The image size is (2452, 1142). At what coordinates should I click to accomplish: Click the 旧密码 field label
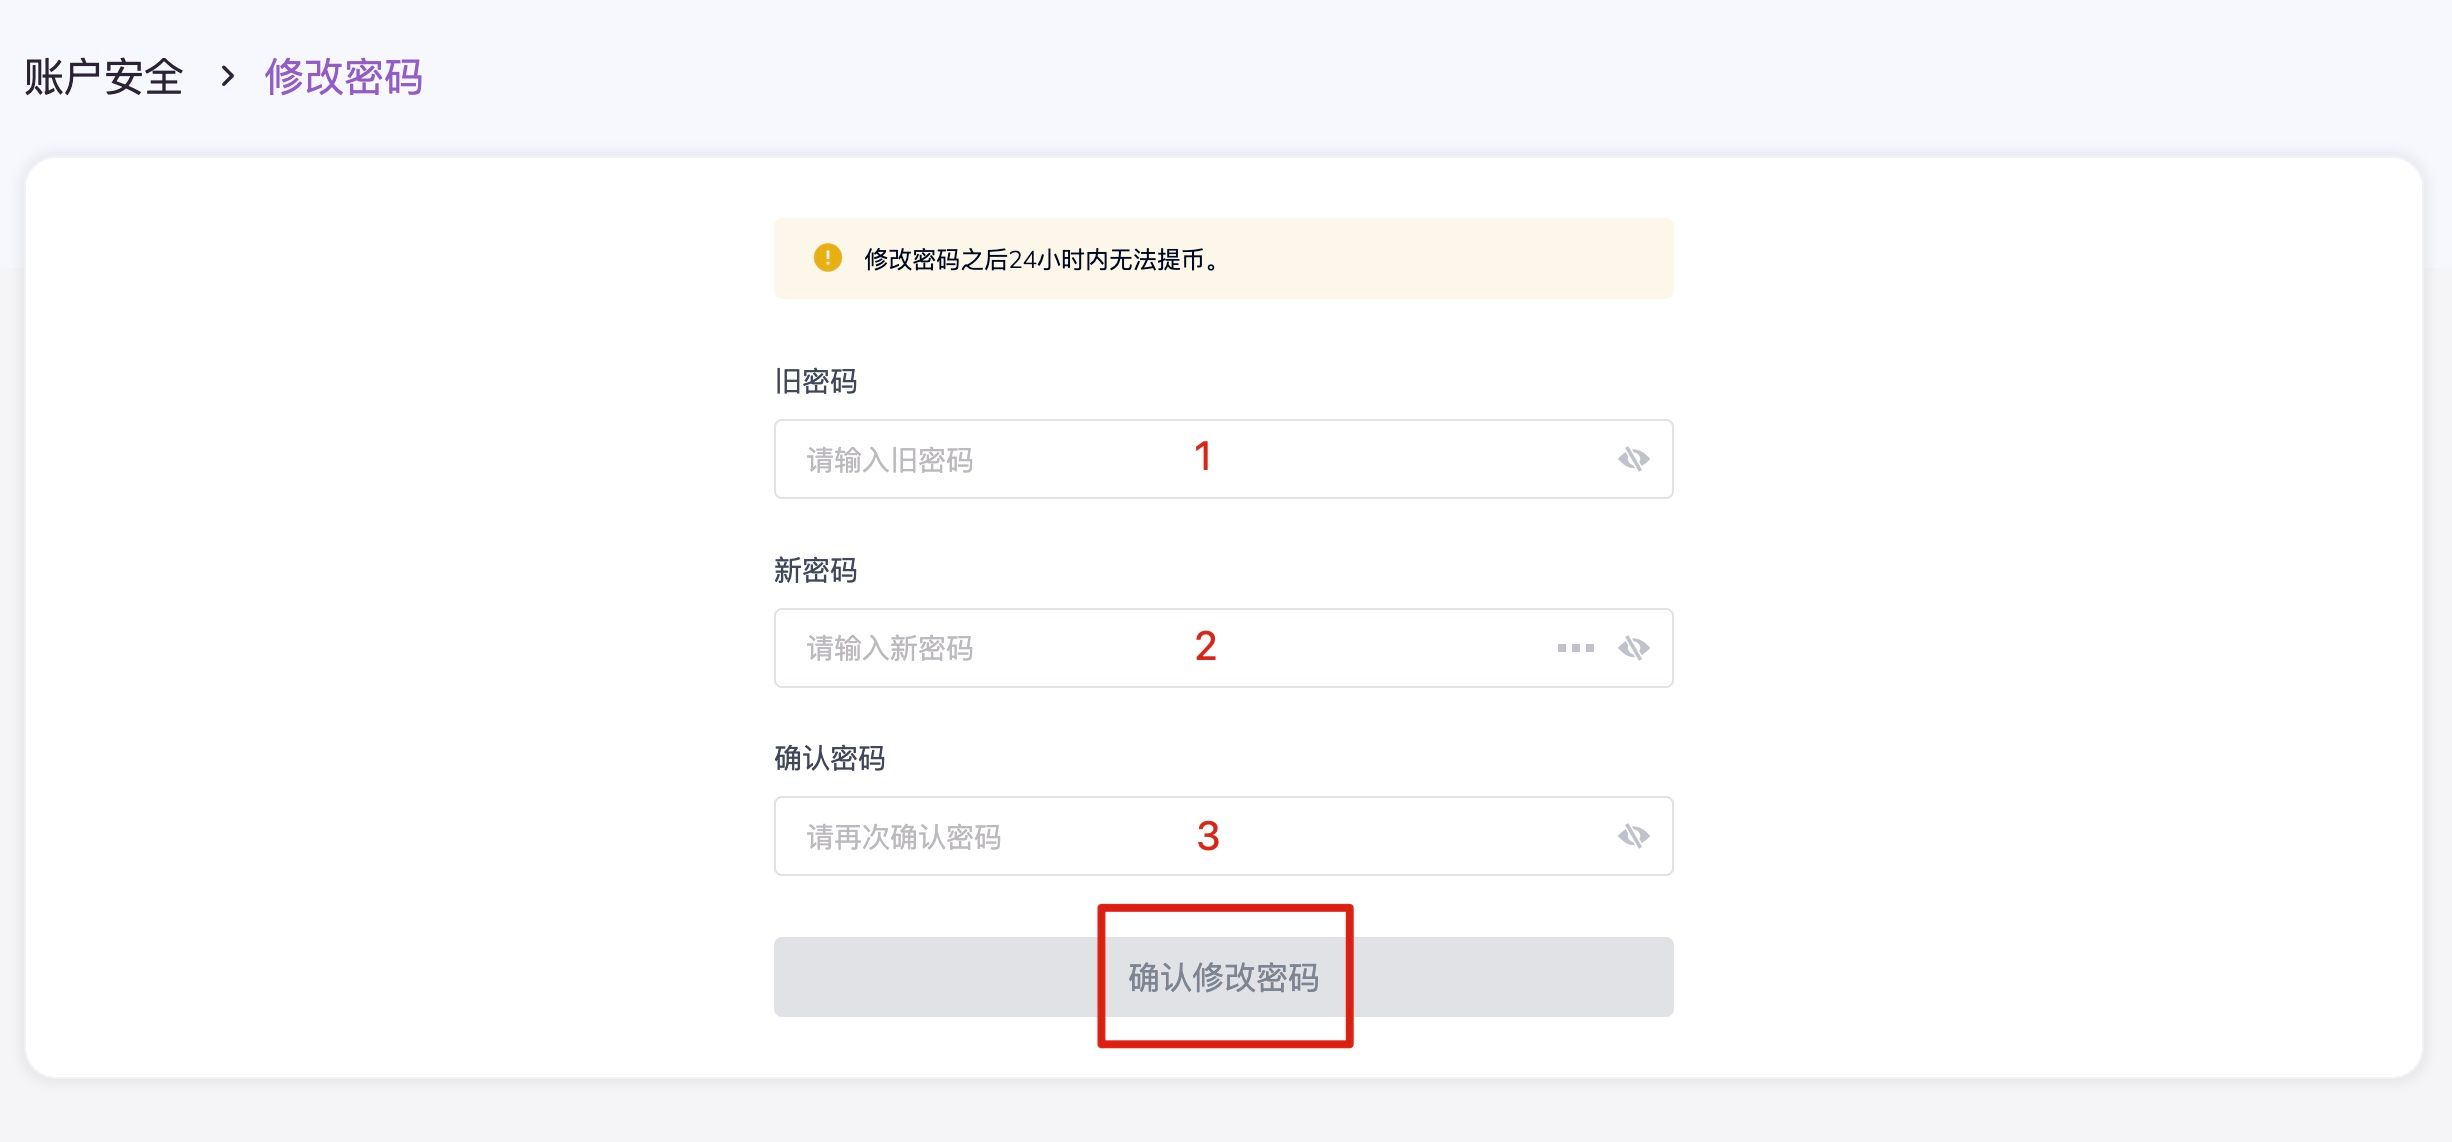tap(815, 381)
